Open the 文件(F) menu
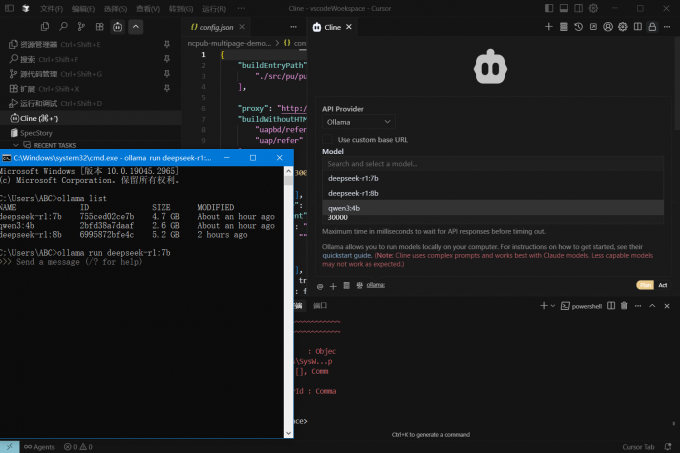 (x=50, y=8)
